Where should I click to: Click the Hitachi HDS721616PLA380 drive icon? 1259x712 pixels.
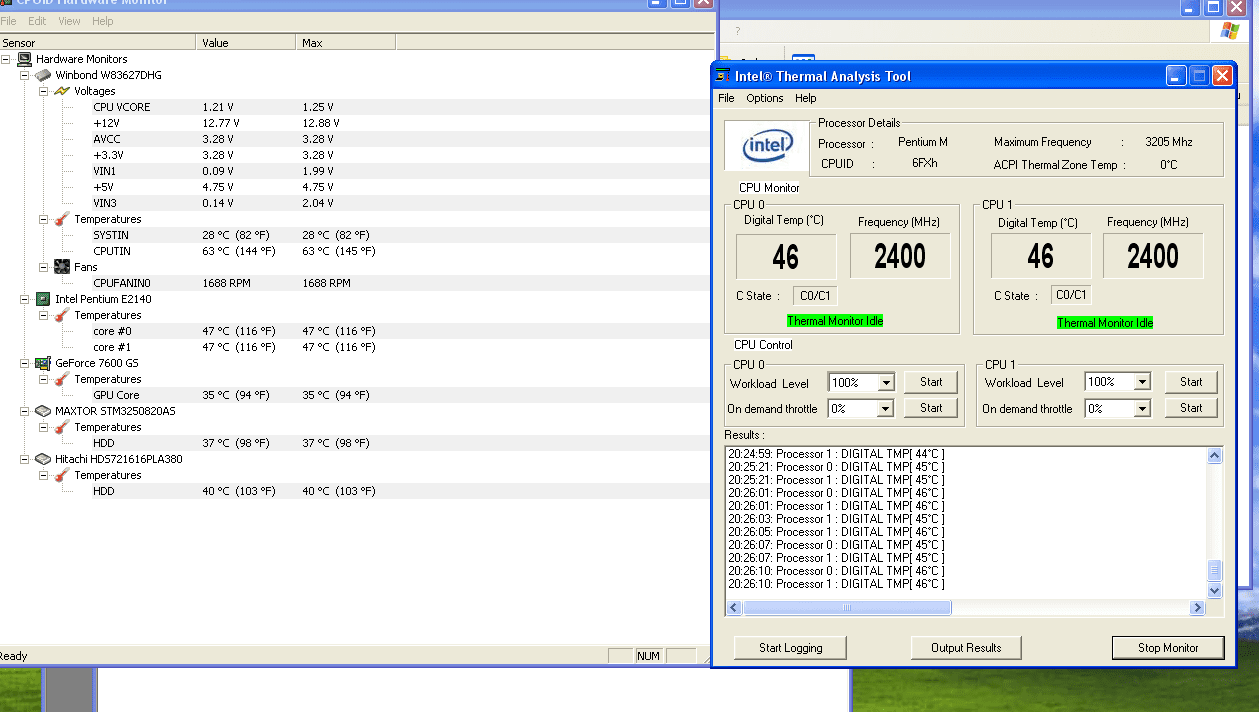(x=43, y=459)
